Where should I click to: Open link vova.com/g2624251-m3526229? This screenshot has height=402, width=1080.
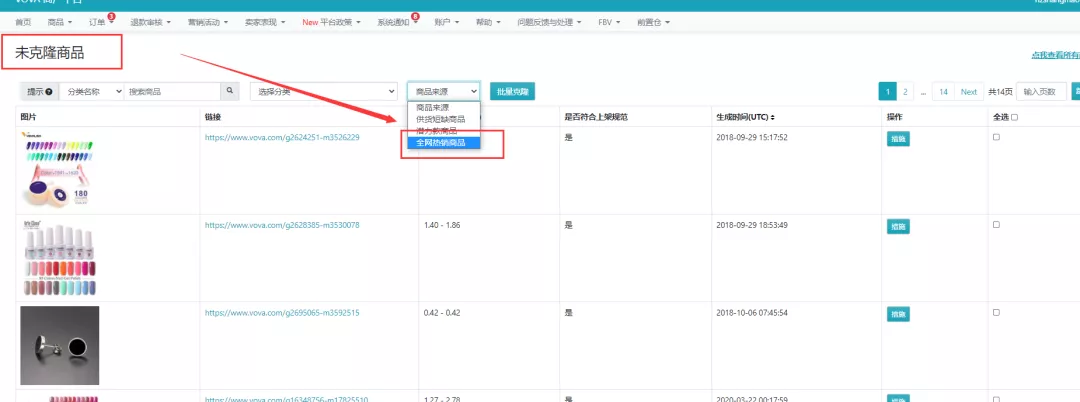tap(282, 138)
